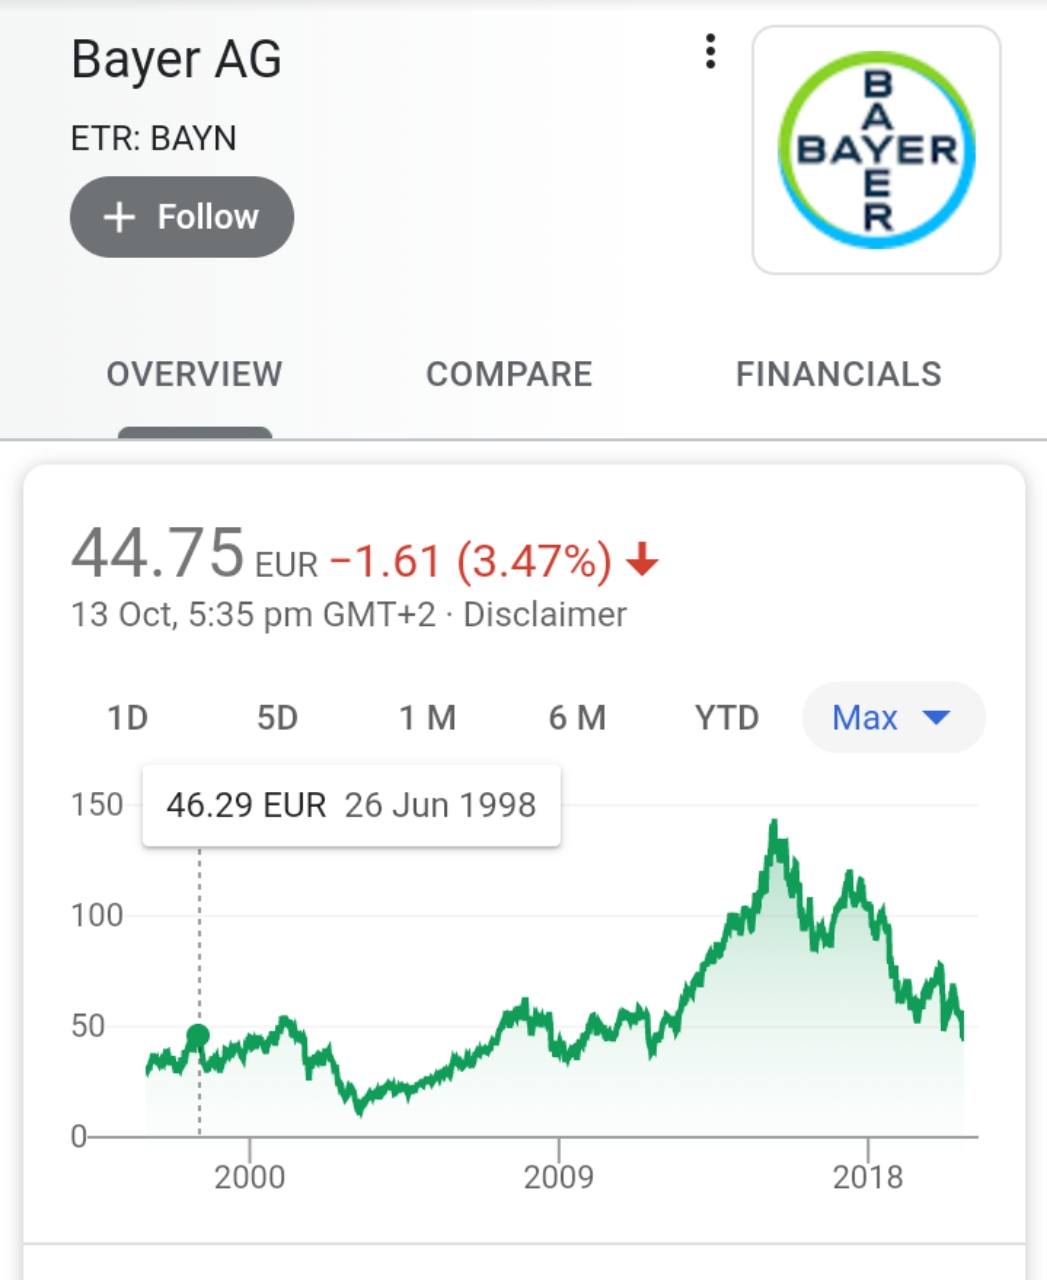Screen dimensions: 1047x1280
Task: Click the 2009 label on chart axis
Action: pos(558,1177)
